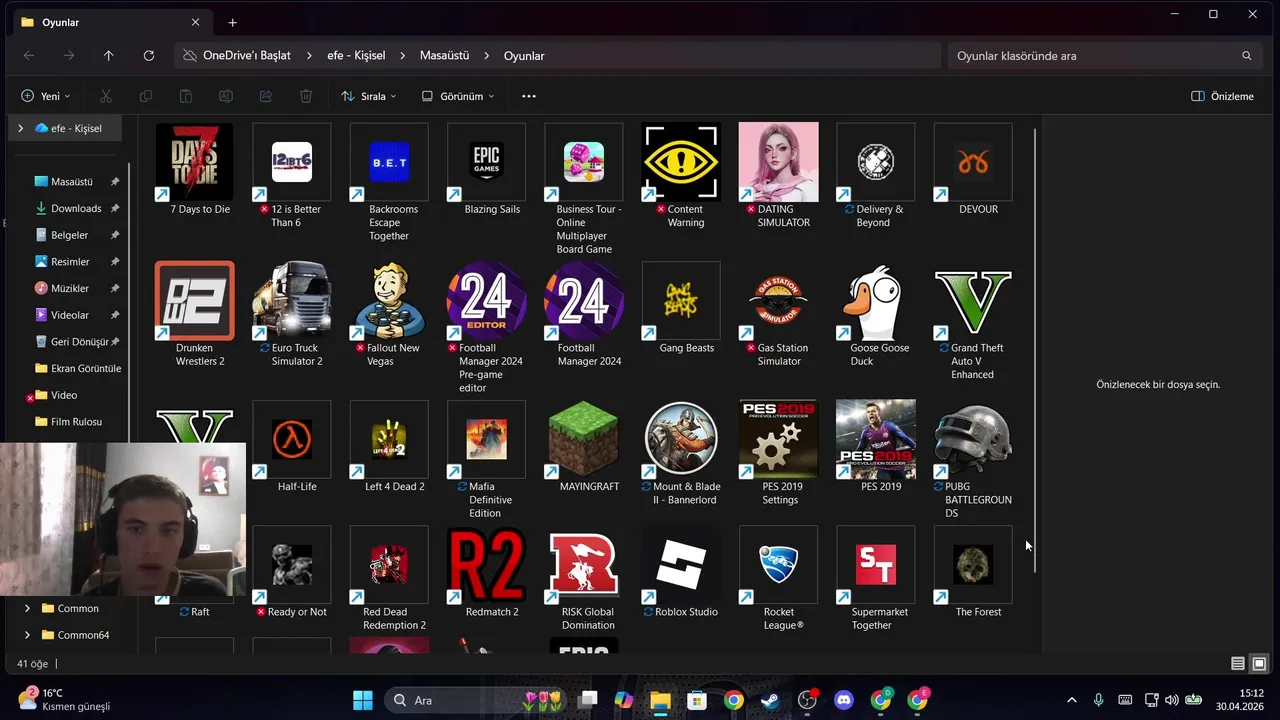
Task: Expand the efe - Kişisel tree node
Action: coord(20,128)
